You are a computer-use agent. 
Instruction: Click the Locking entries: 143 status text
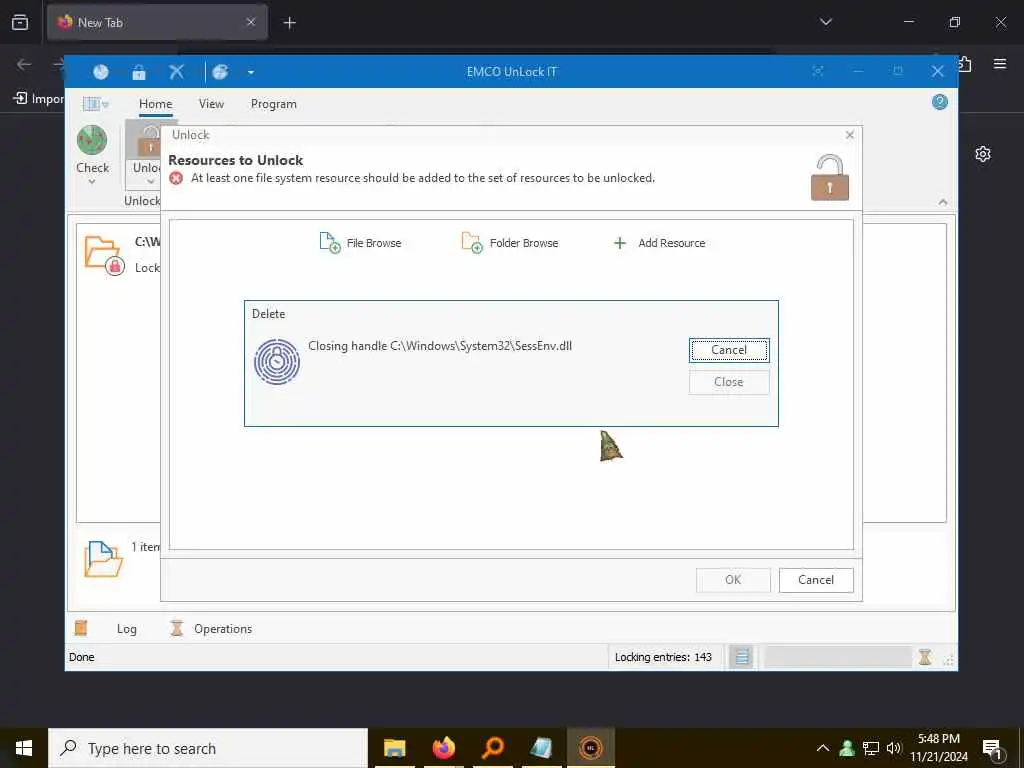click(x=663, y=657)
